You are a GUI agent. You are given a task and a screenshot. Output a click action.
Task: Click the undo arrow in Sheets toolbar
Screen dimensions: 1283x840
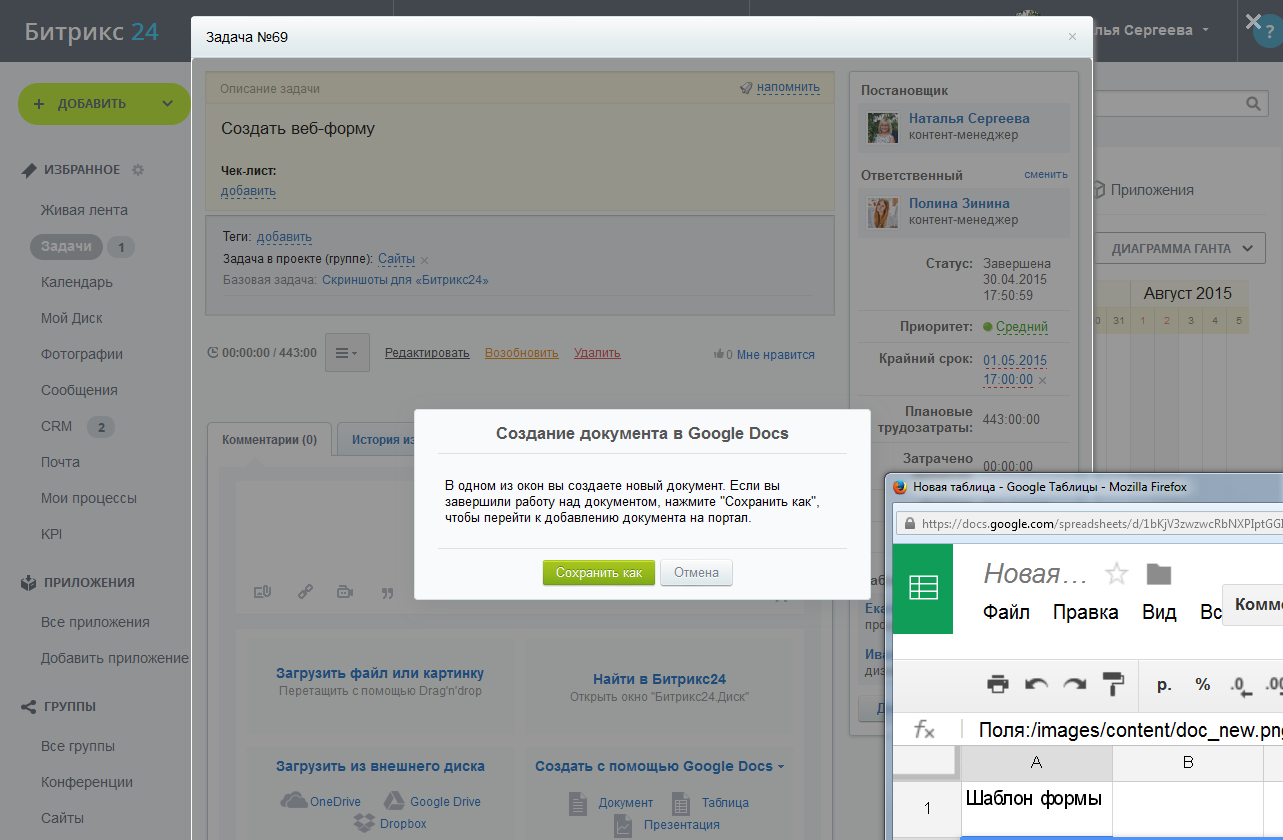(1036, 685)
